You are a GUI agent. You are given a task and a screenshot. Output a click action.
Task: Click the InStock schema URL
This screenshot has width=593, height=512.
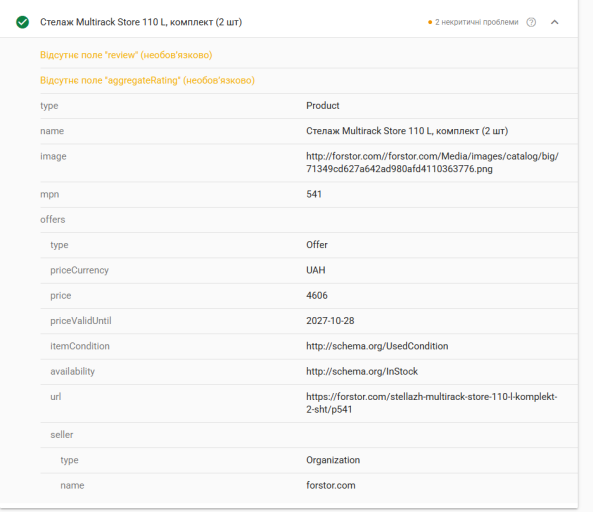coord(362,371)
